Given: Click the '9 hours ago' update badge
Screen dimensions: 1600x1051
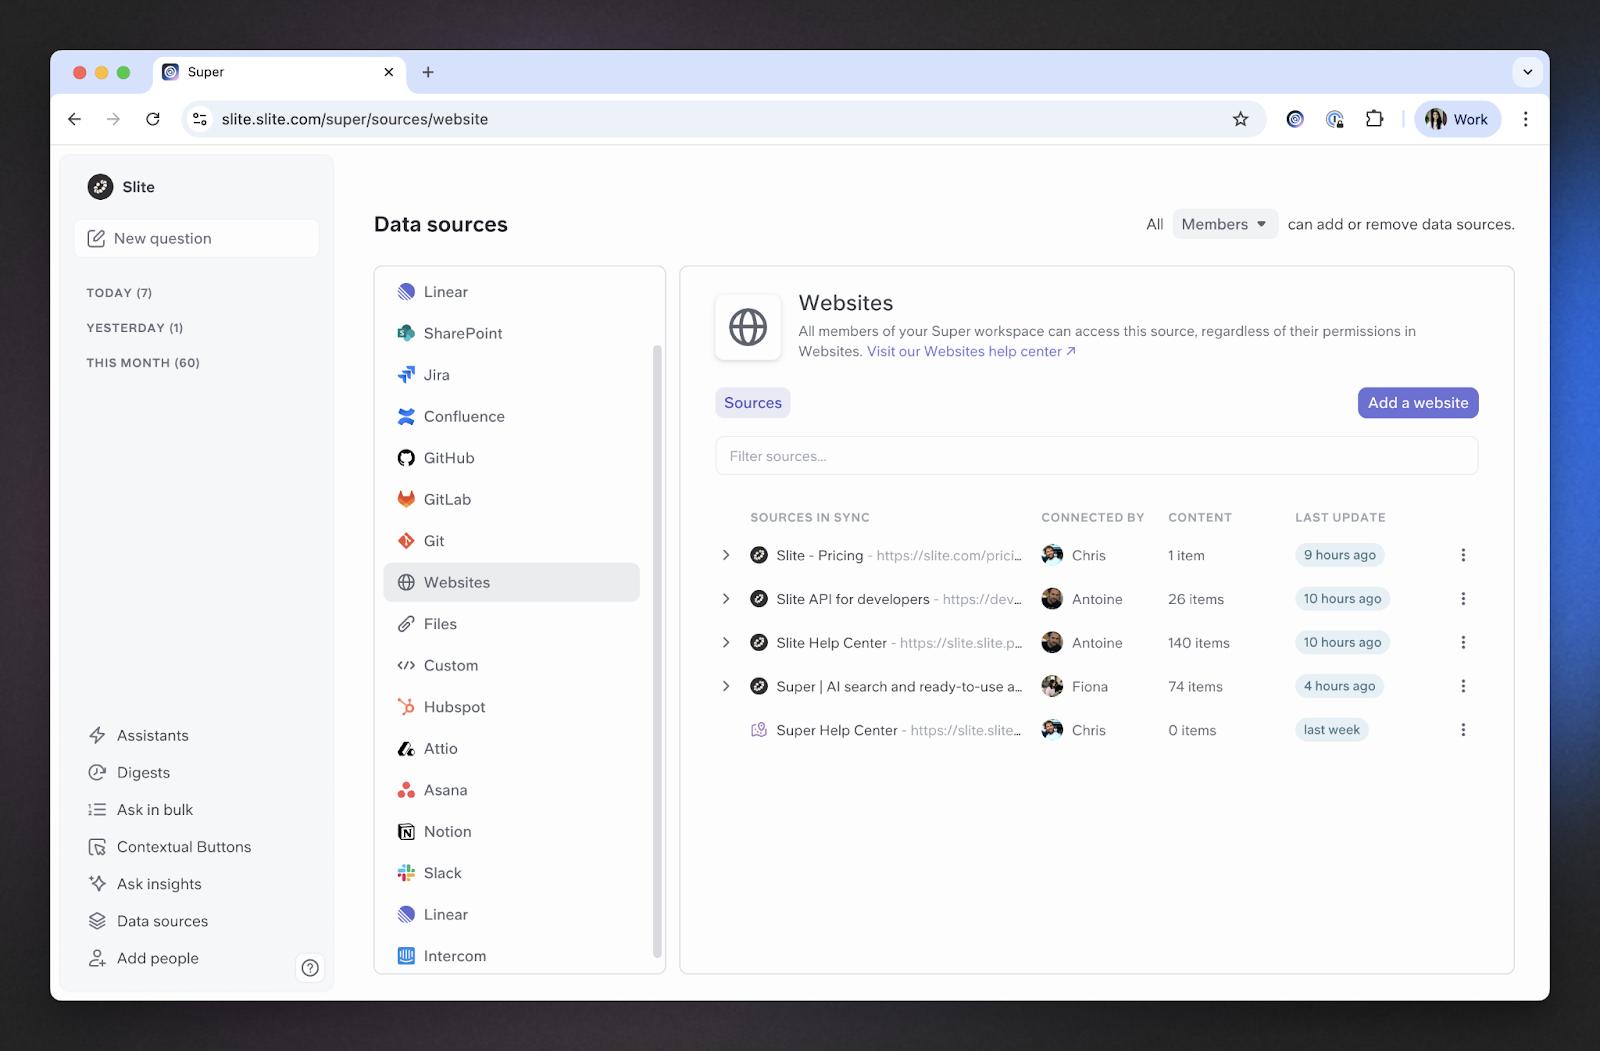Looking at the screenshot, I should click(1340, 555).
